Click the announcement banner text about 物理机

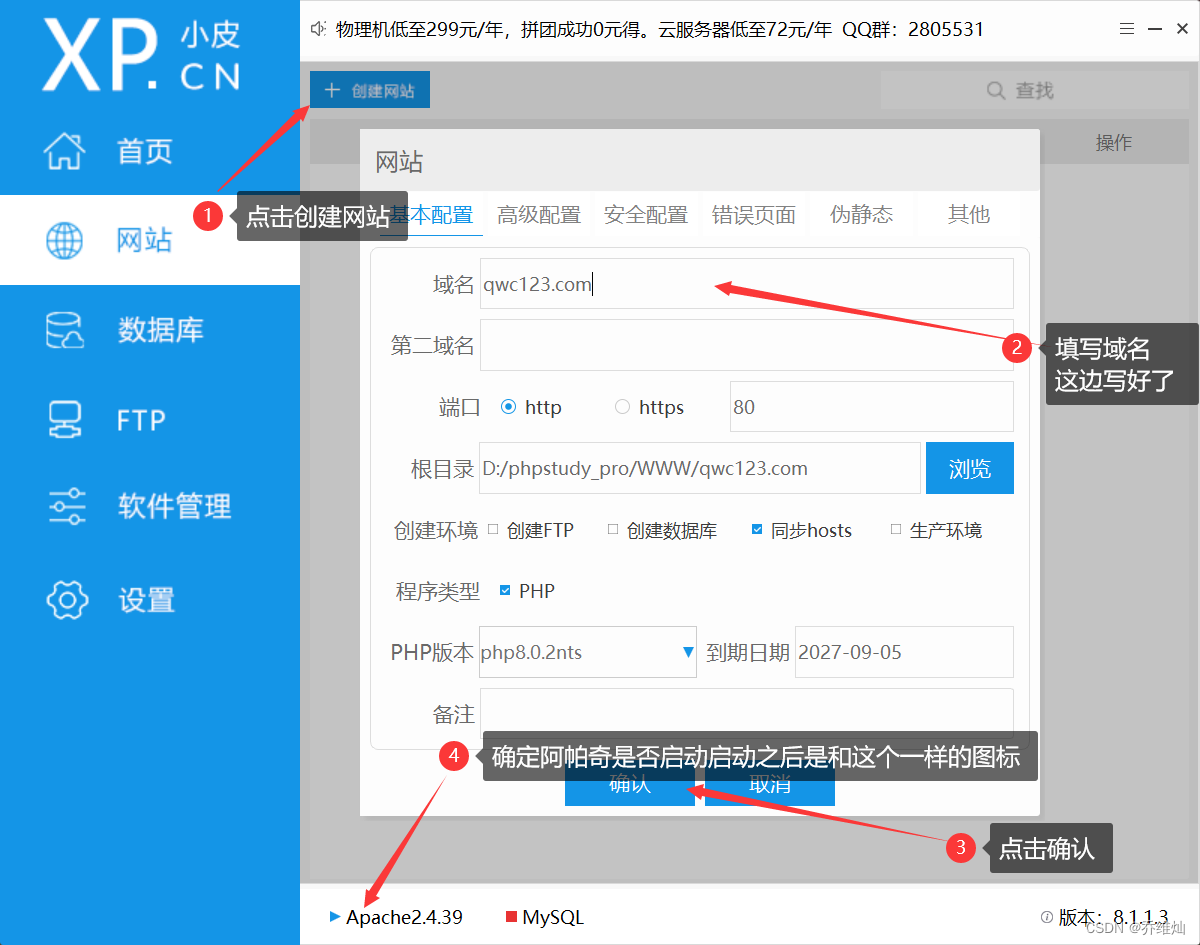tap(660, 29)
